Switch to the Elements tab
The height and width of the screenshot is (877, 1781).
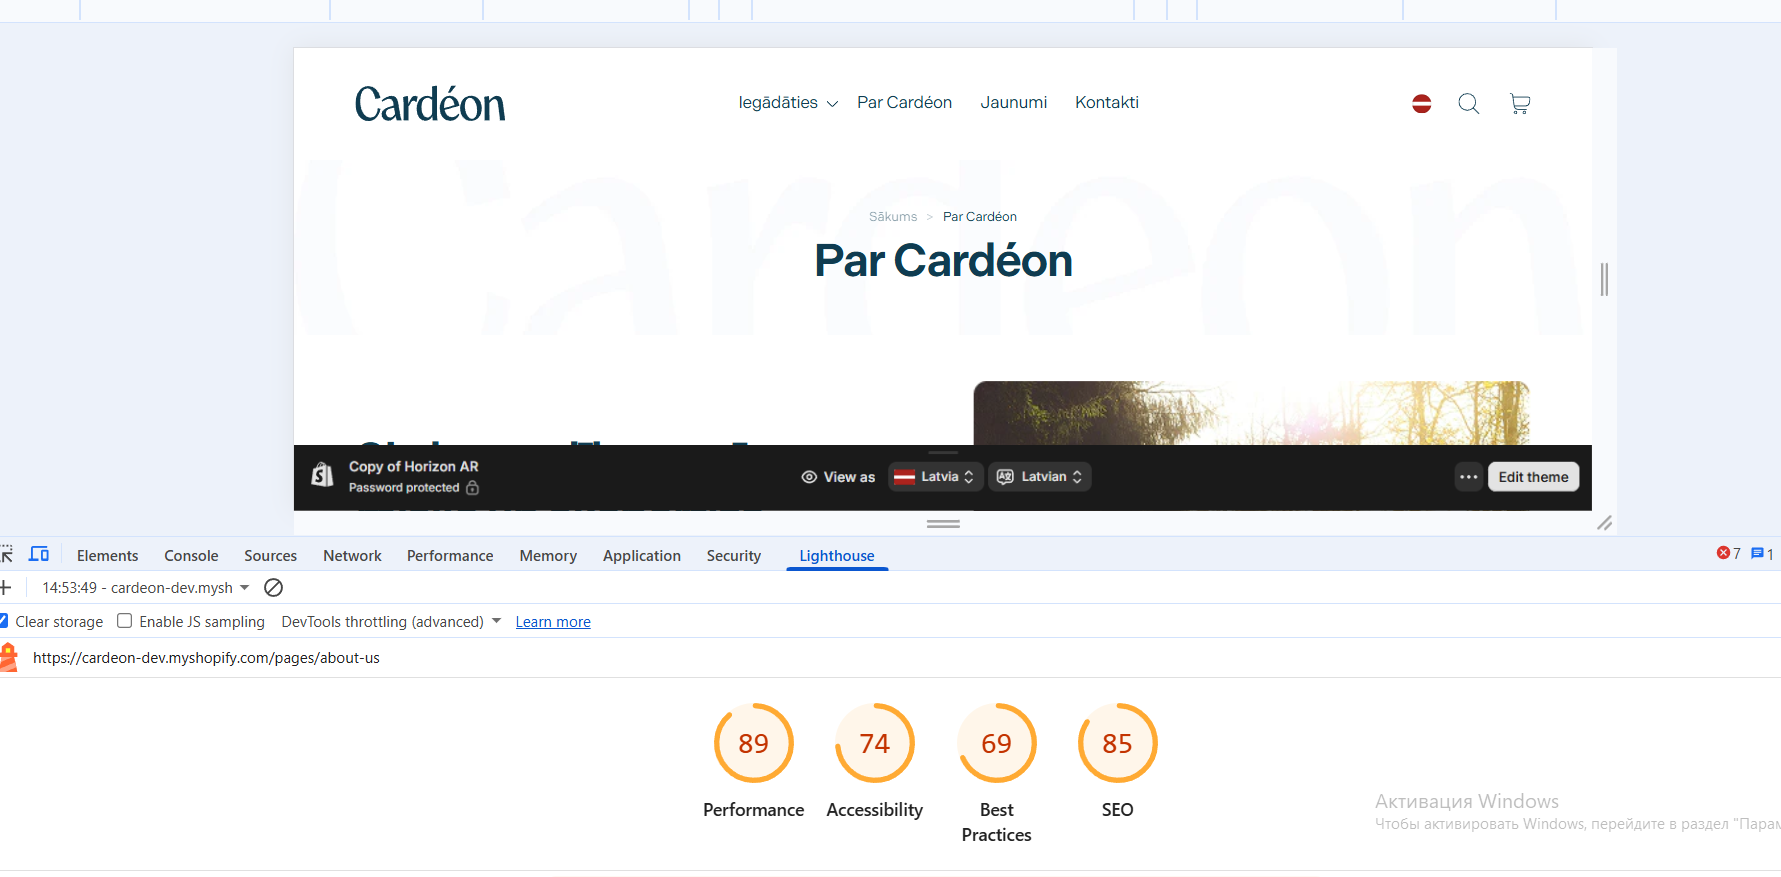pos(107,556)
